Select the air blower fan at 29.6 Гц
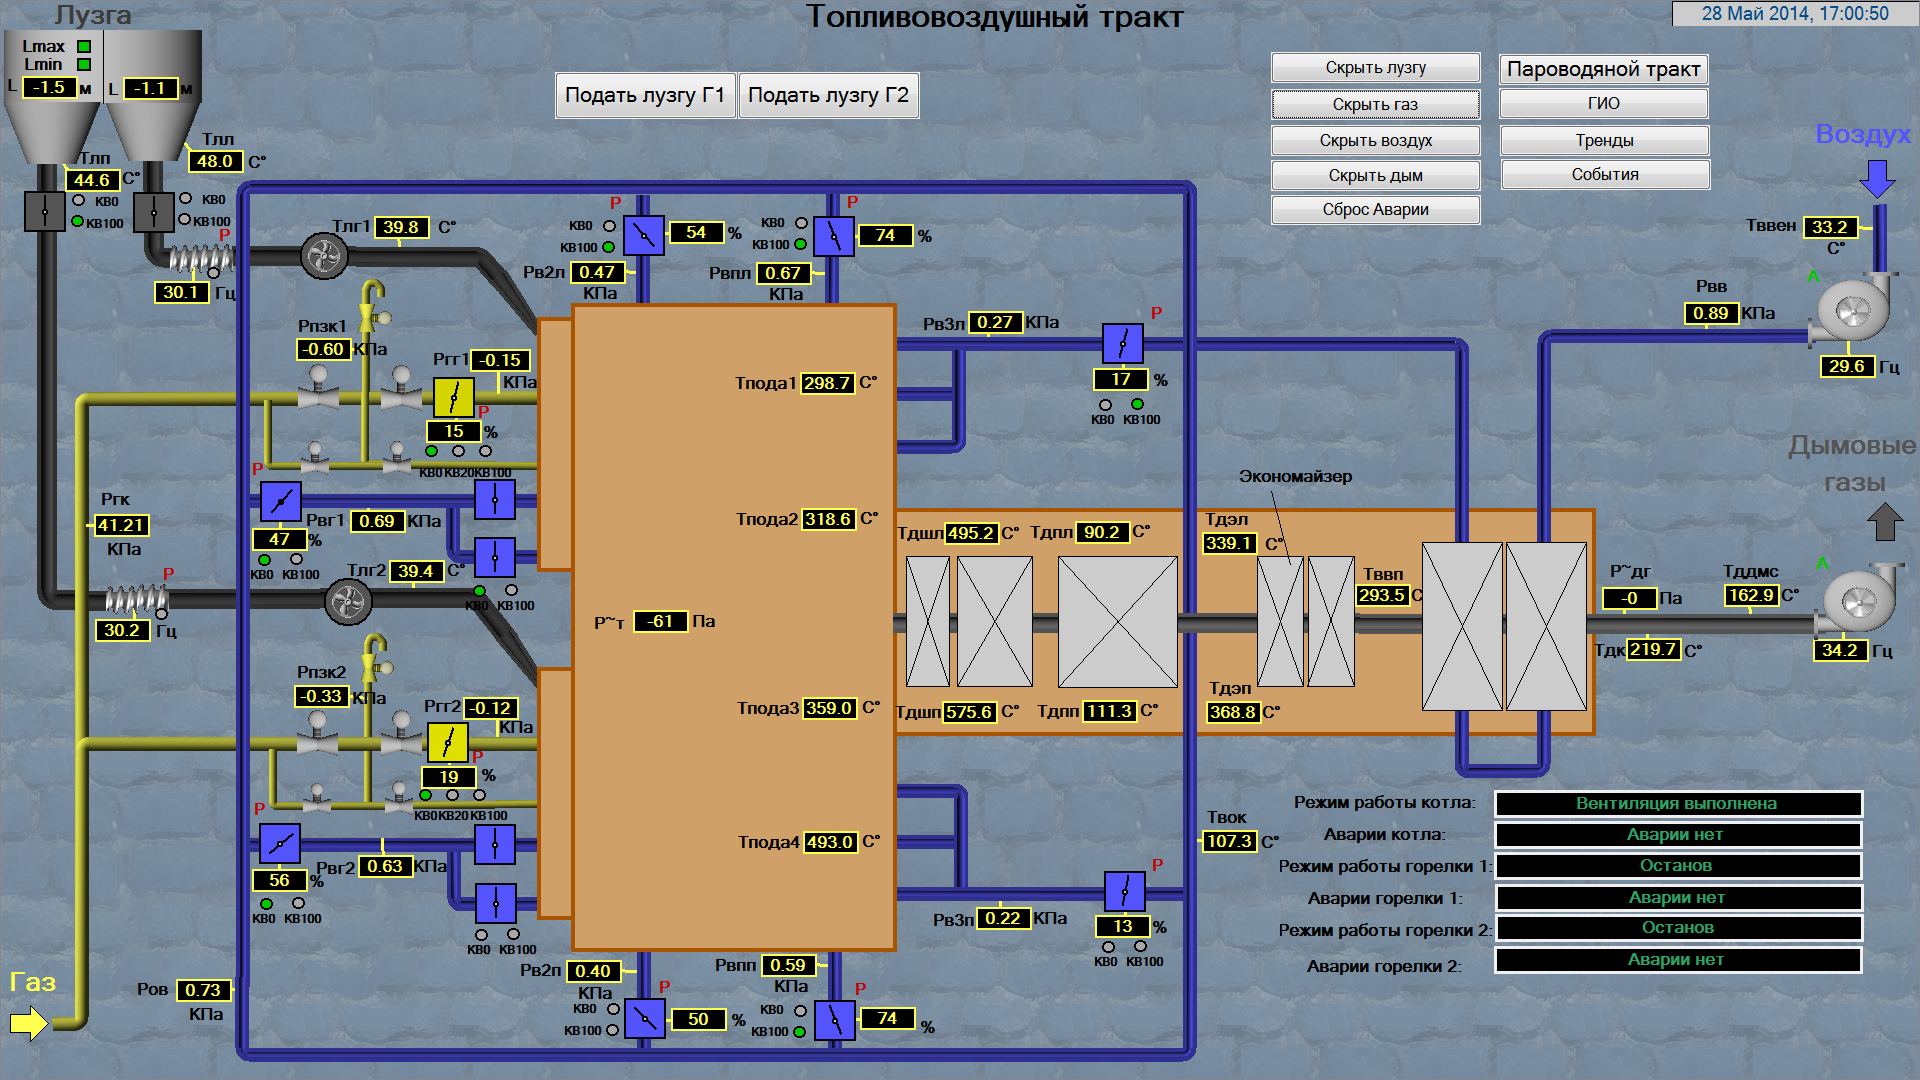 pos(1853,311)
